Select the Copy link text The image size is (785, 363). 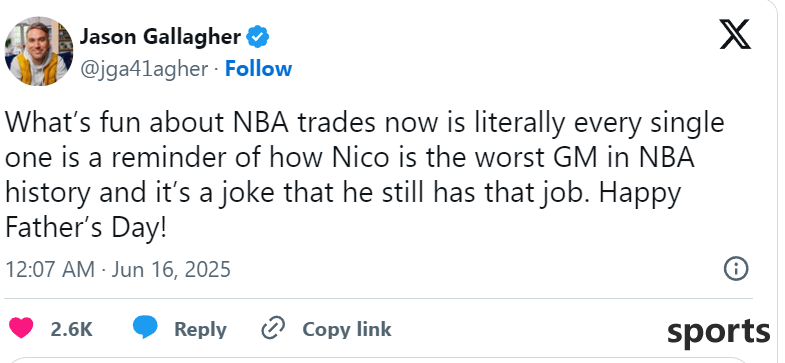(347, 329)
